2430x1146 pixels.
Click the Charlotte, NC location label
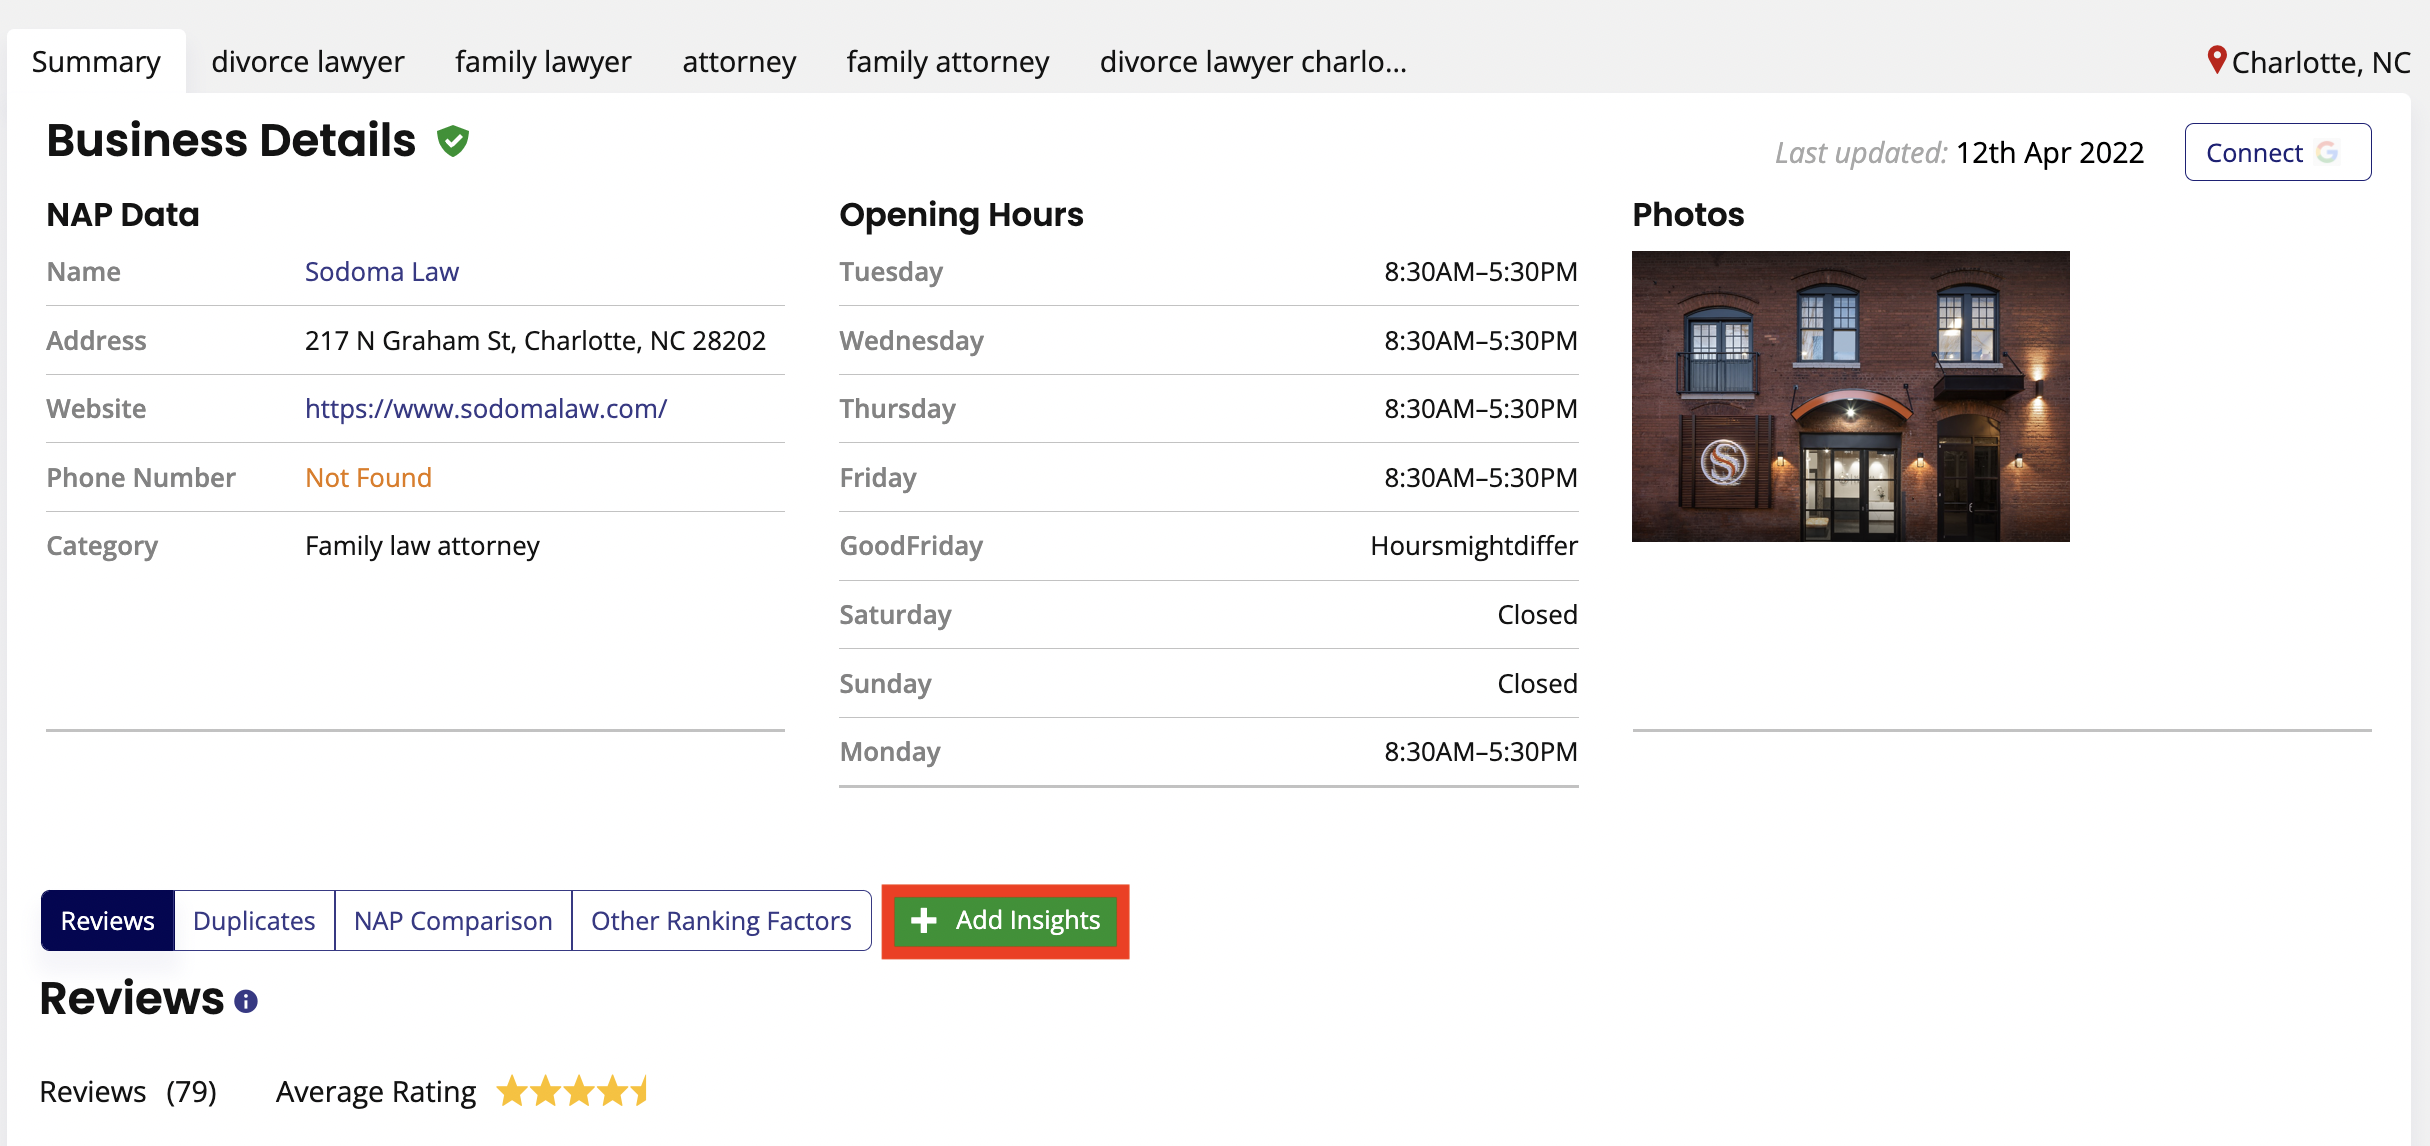(x=2321, y=62)
